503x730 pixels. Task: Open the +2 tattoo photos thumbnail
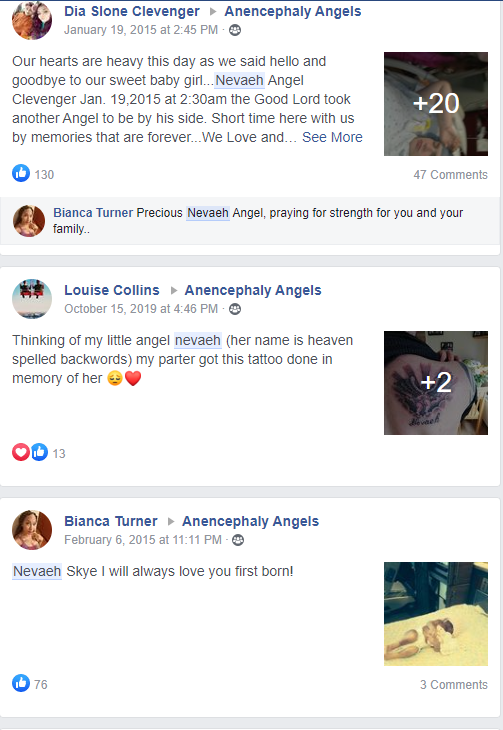coord(436,383)
